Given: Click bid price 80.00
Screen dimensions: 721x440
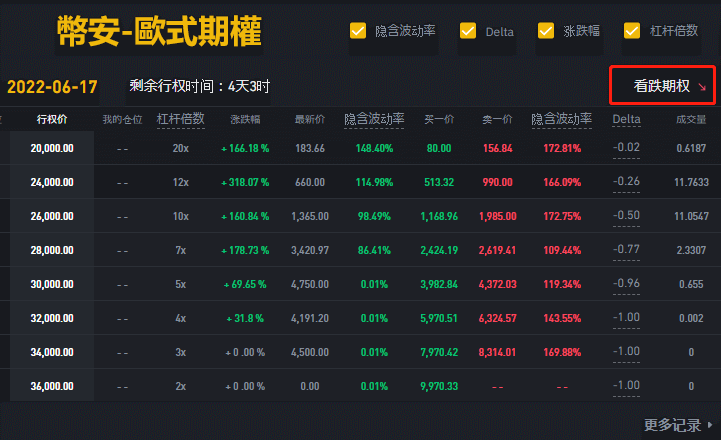Looking at the screenshot, I should coord(439,149).
